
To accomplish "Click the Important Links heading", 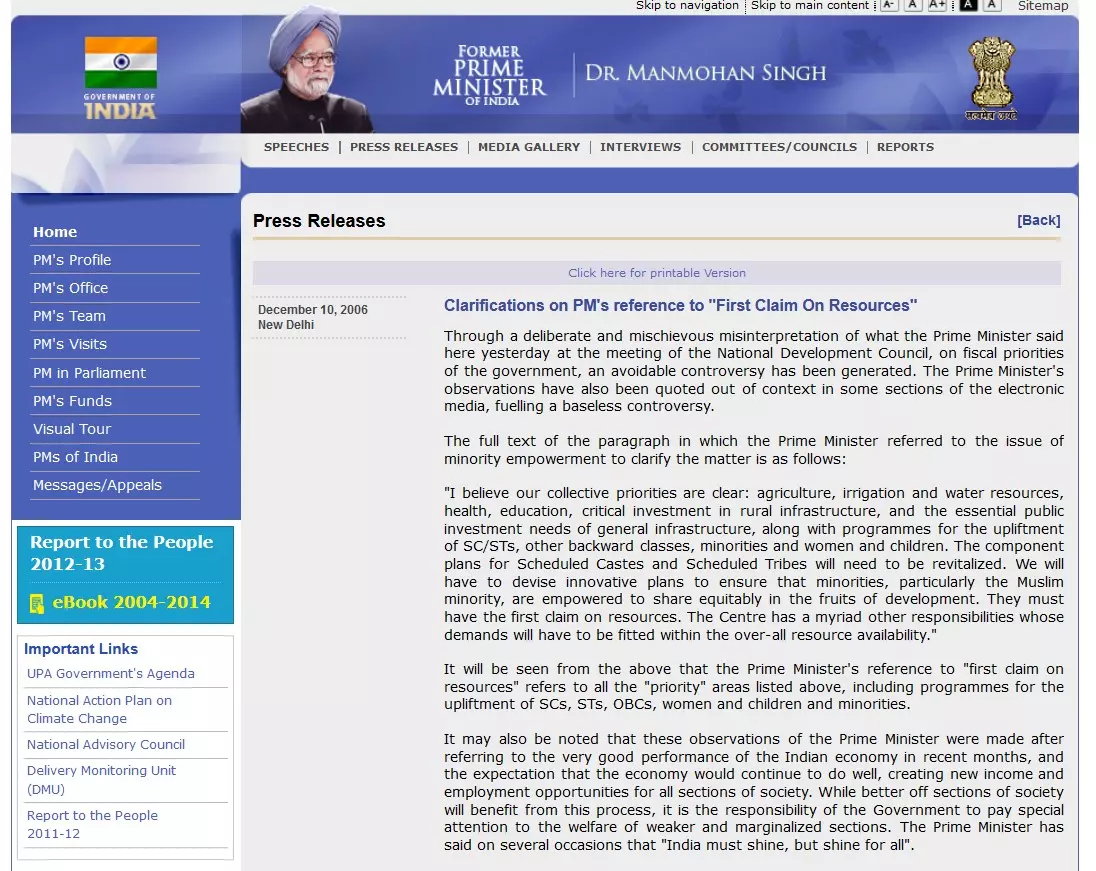I will pyautogui.click(x=81, y=649).
